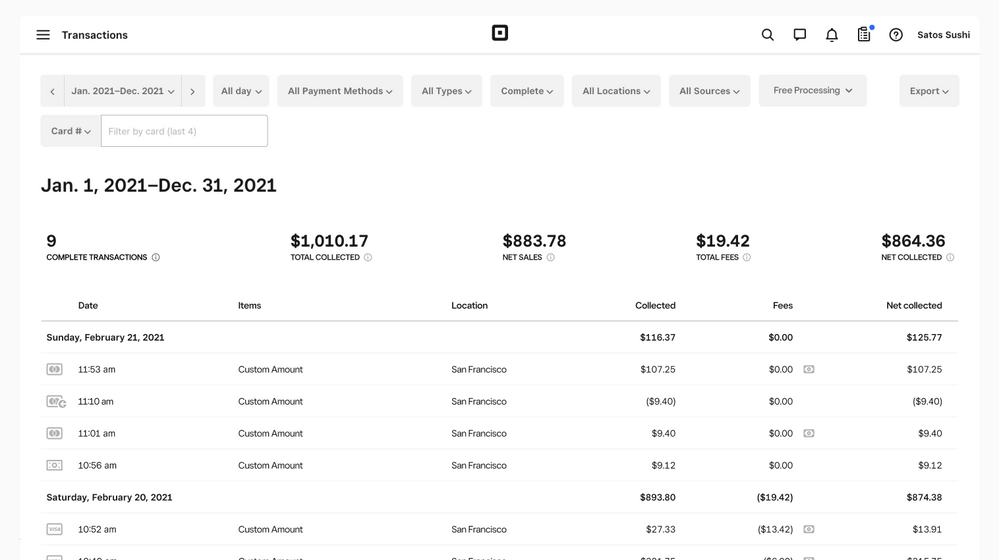Open the All Payment Methods dropdown

click(x=339, y=91)
